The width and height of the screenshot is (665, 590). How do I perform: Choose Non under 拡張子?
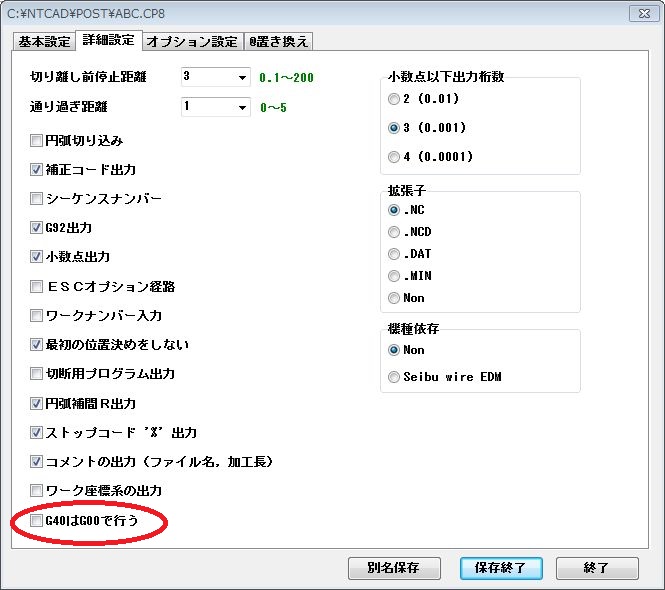[x=394, y=298]
